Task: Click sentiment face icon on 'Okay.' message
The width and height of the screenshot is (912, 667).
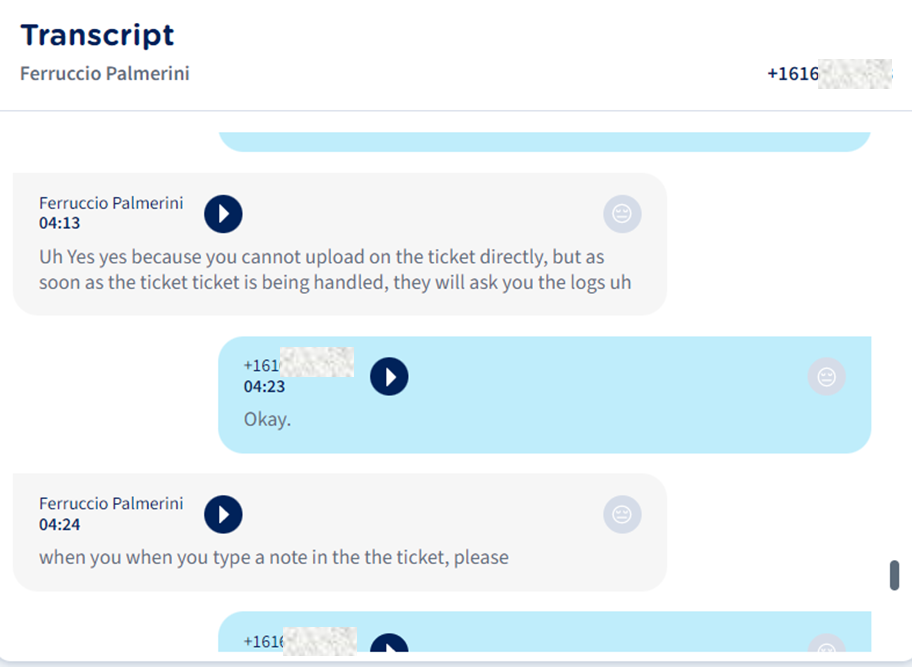Action: click(x=826, y=377)
